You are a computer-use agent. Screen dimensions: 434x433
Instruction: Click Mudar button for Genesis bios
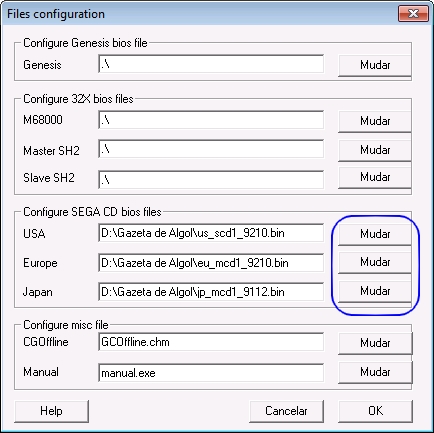click(375, 65)
